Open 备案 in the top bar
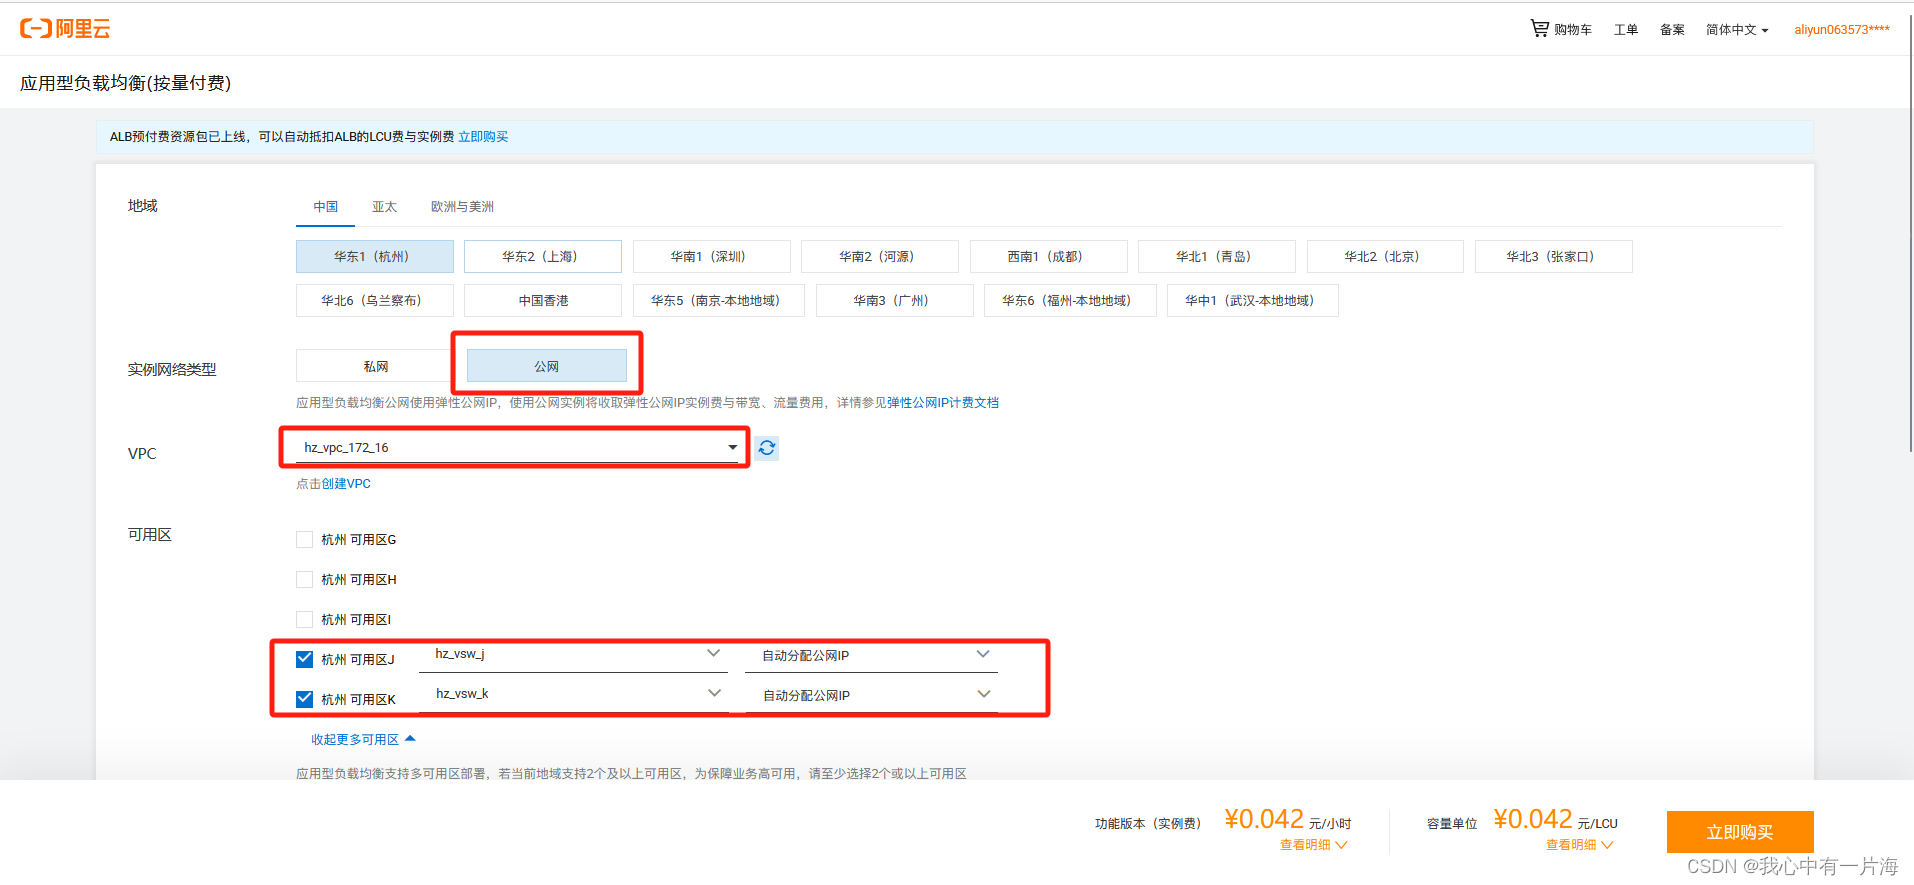Viewport: 1914px width, 885px height. 1672,30
